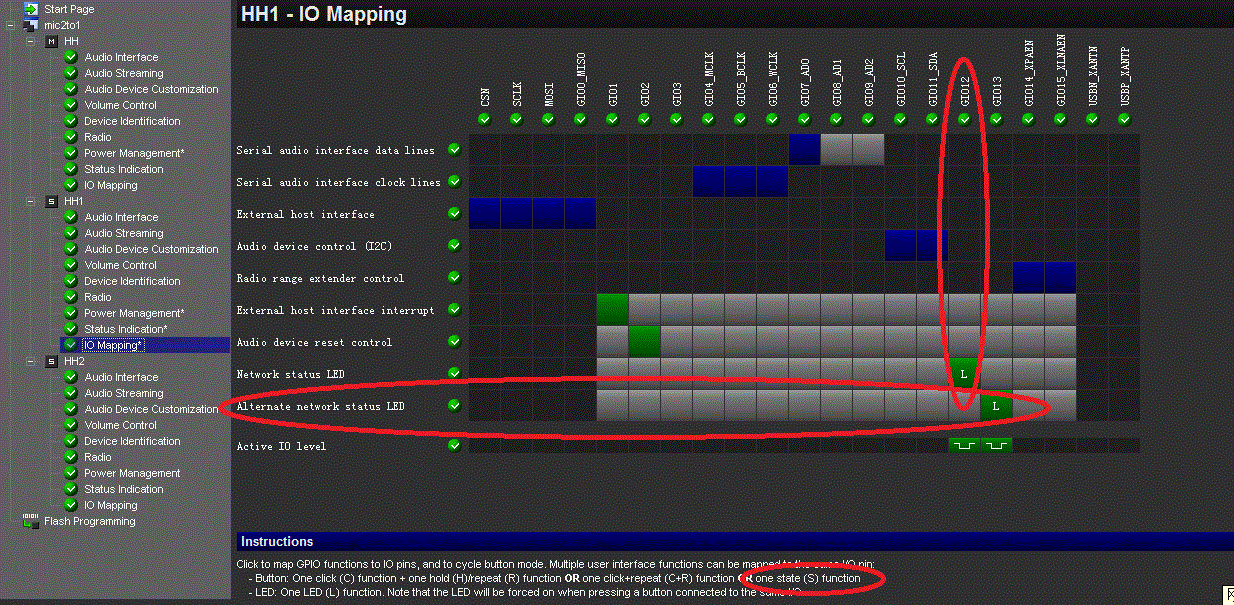This screenshot has width=1234, height=605.
Task: Select Volume Control under HH1
Action: coord(120,265)
